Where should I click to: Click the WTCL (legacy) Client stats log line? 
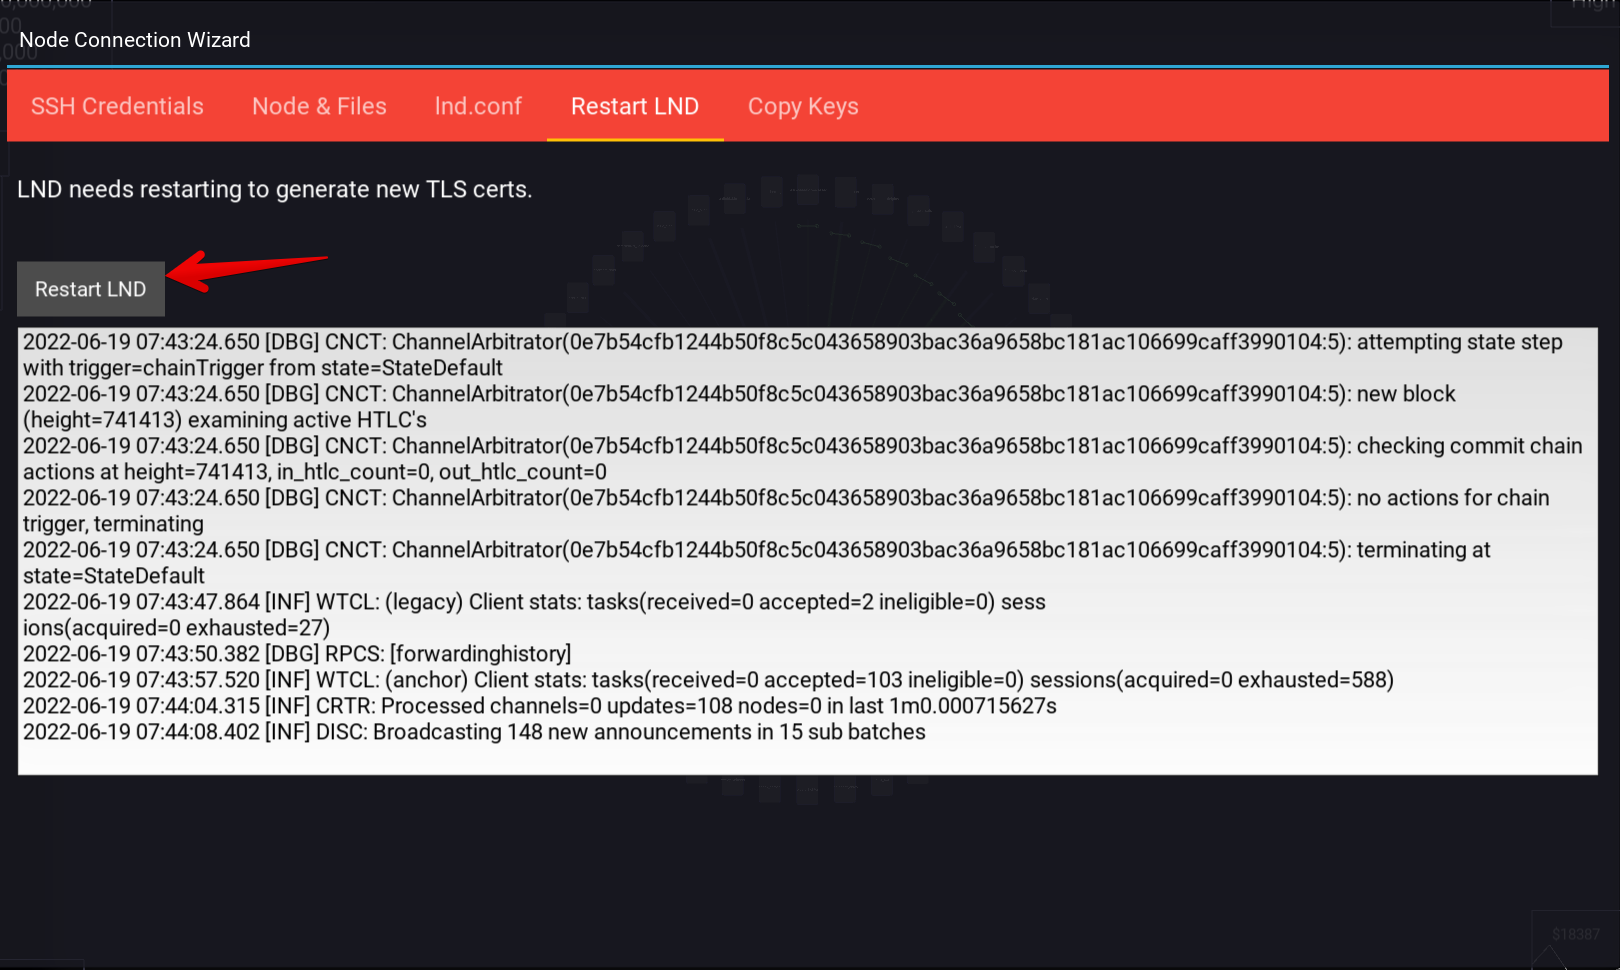(x=534, y=602)
